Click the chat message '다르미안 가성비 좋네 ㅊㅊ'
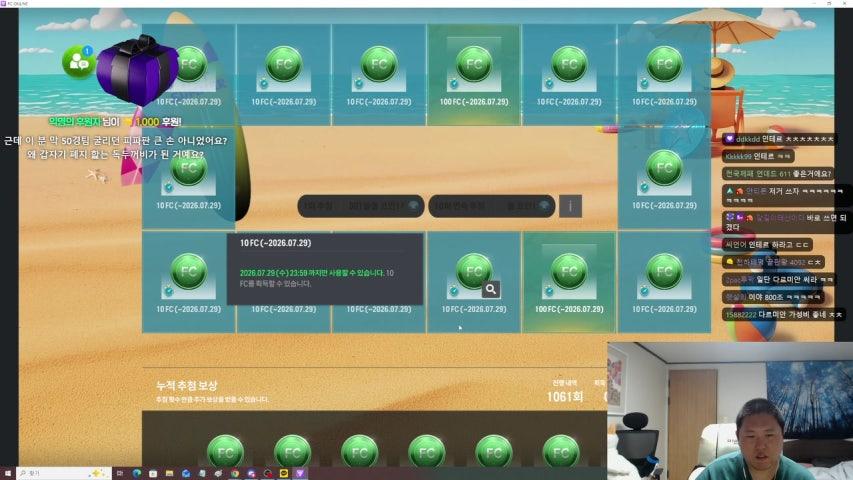The image size is (853, 480). click(784, 315)
